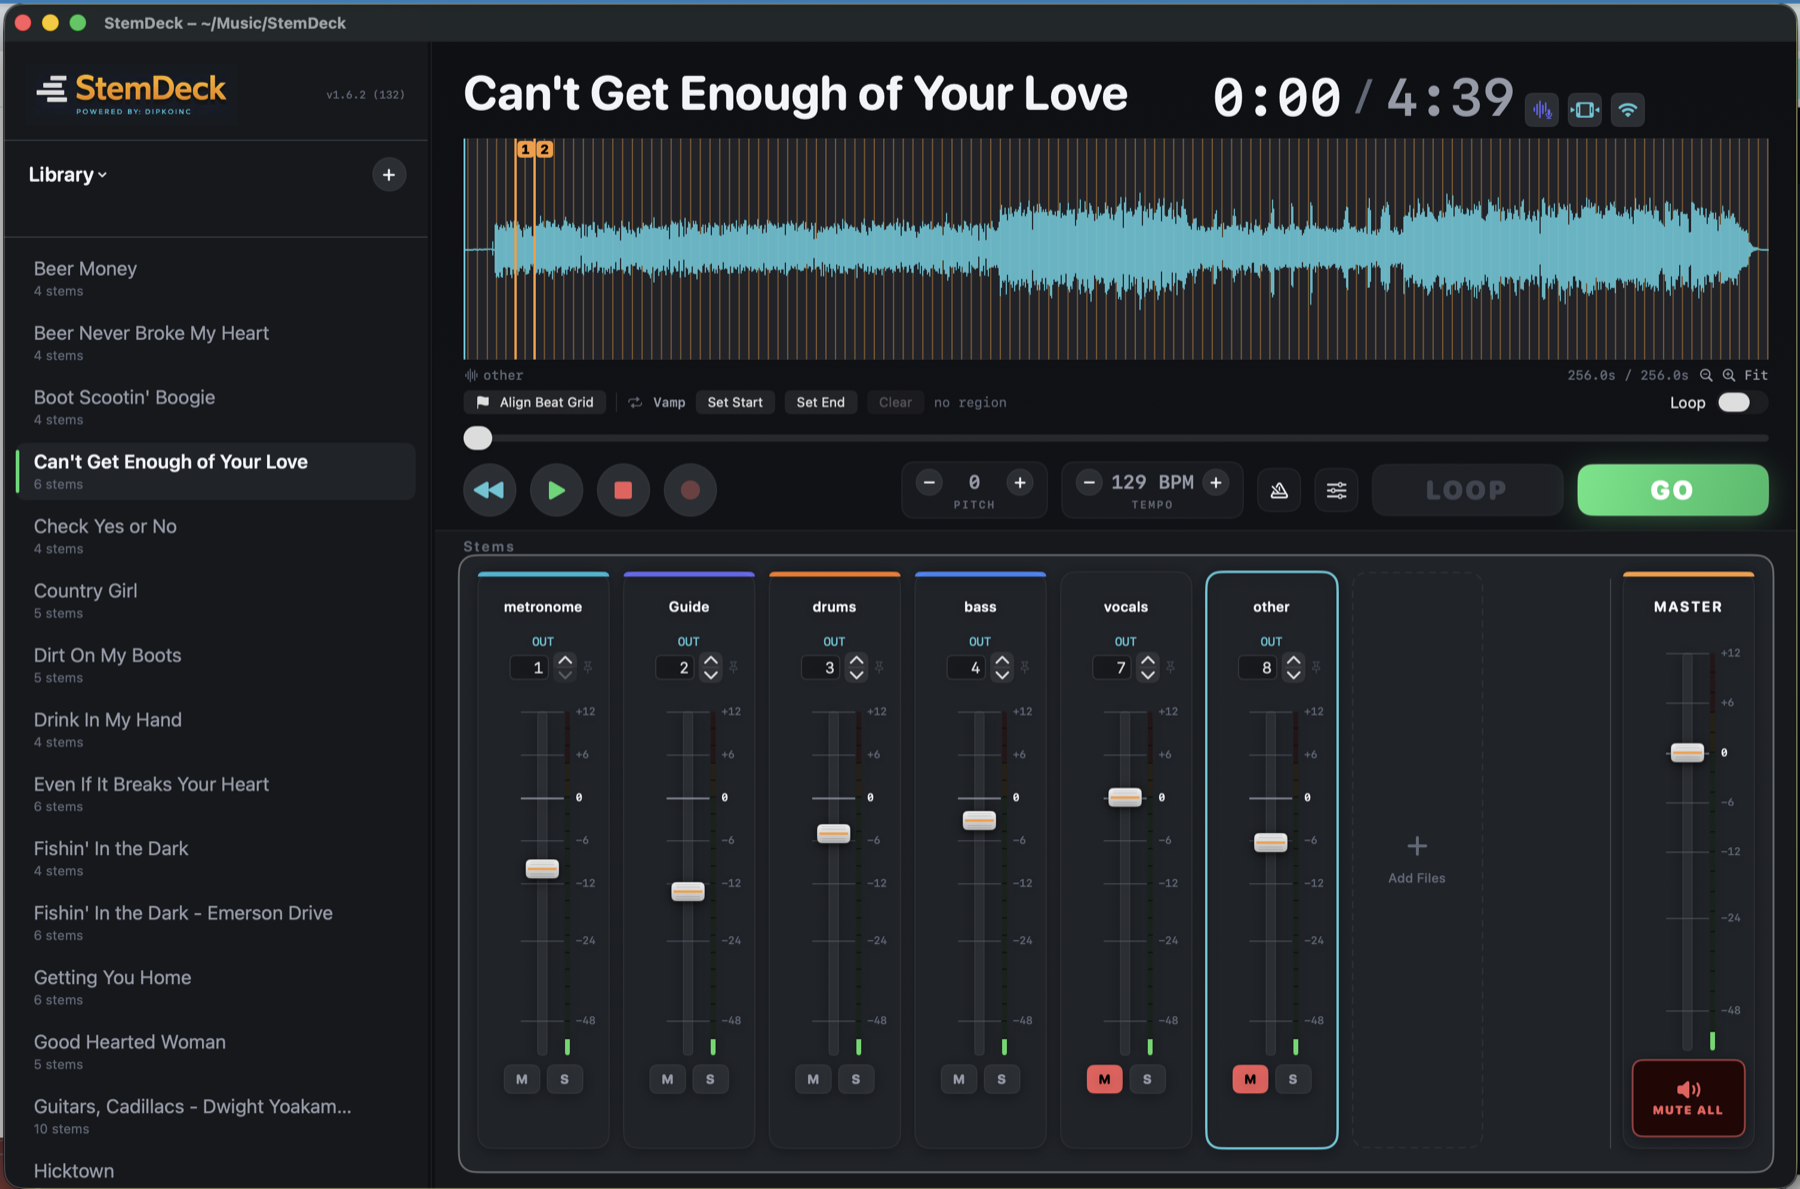Unmute the vocals stem
This screenshot has width=1800, height=1189.
[1104, 1079]
